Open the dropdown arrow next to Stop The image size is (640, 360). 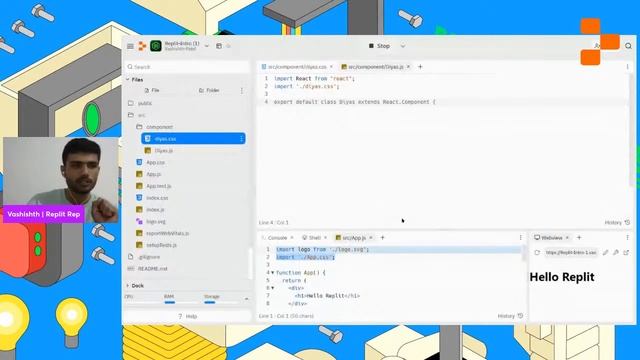[402, 46]
